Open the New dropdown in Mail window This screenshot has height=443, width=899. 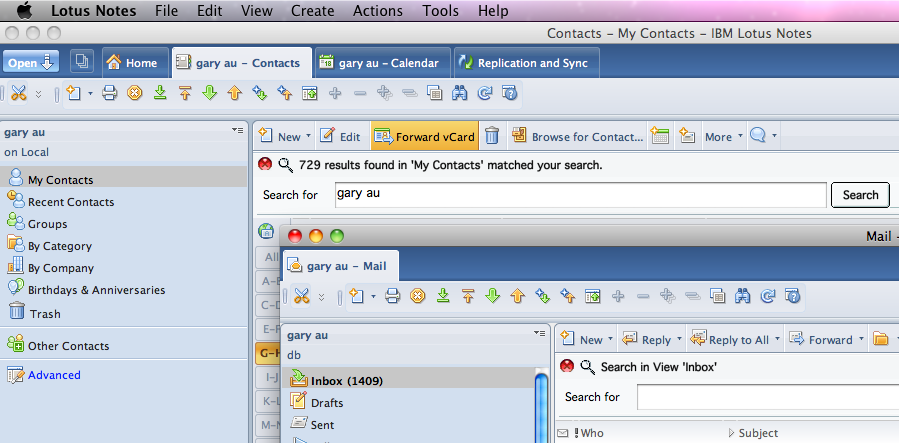pos(610,339)
